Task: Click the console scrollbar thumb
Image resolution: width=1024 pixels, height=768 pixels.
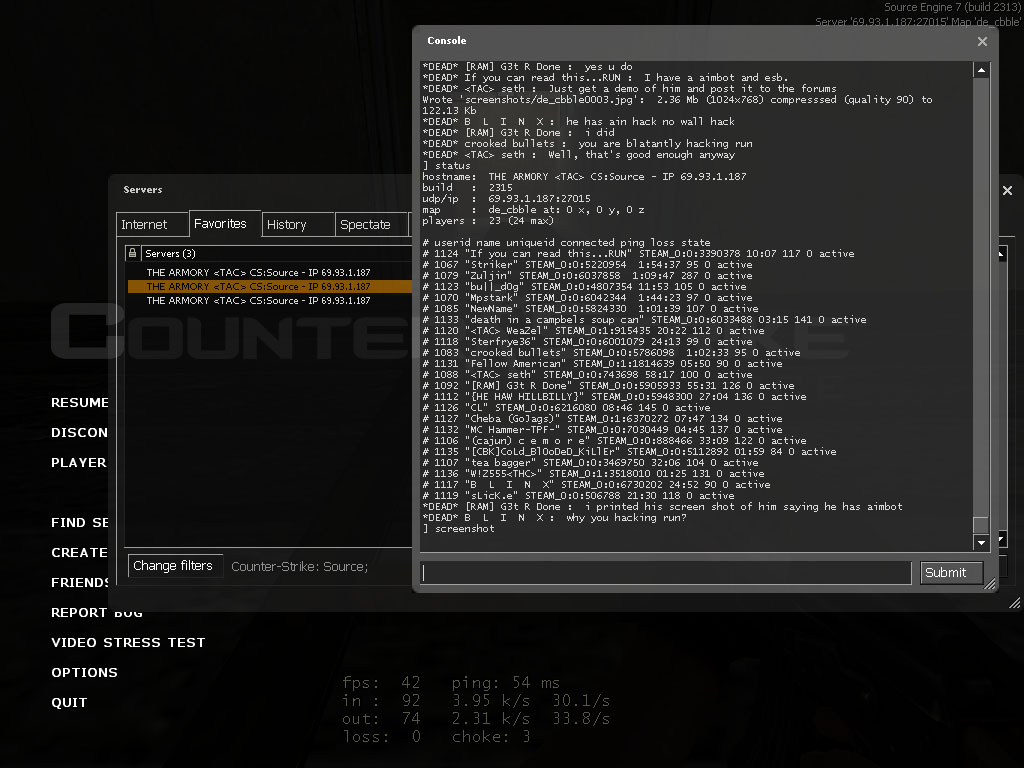Action: tap(981, 525)
